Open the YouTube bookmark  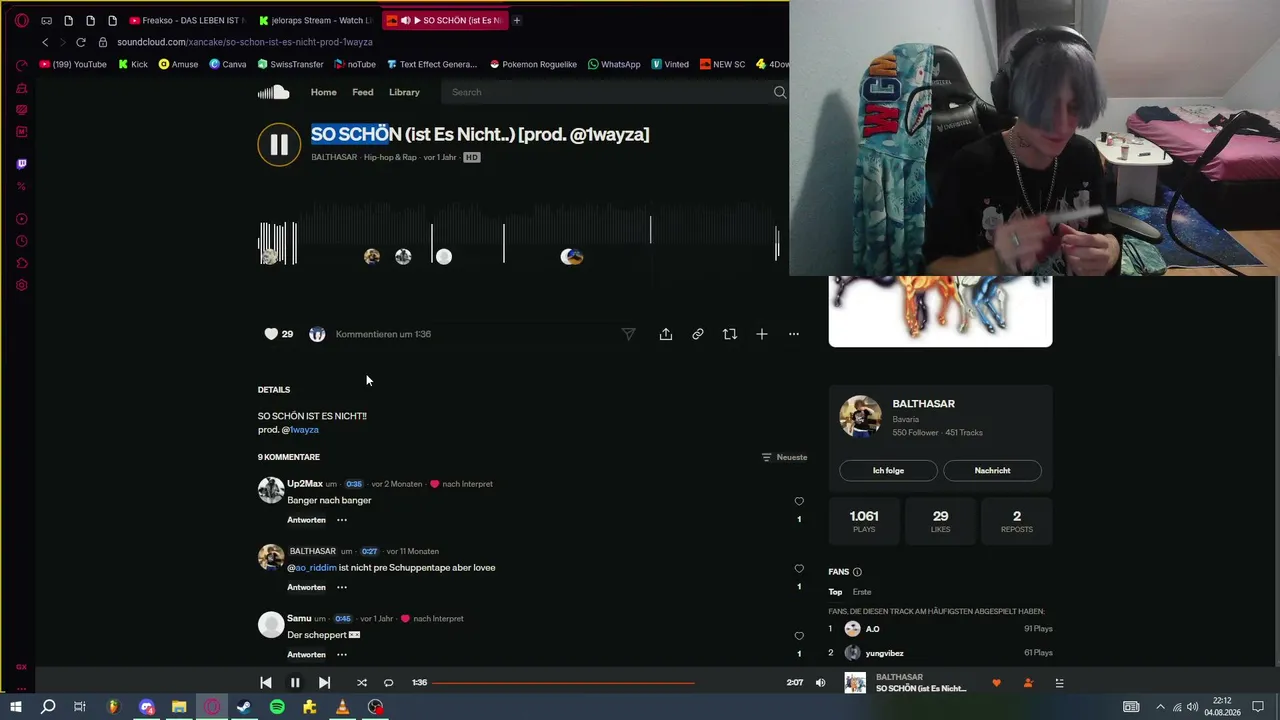click(x=73, y=64)
